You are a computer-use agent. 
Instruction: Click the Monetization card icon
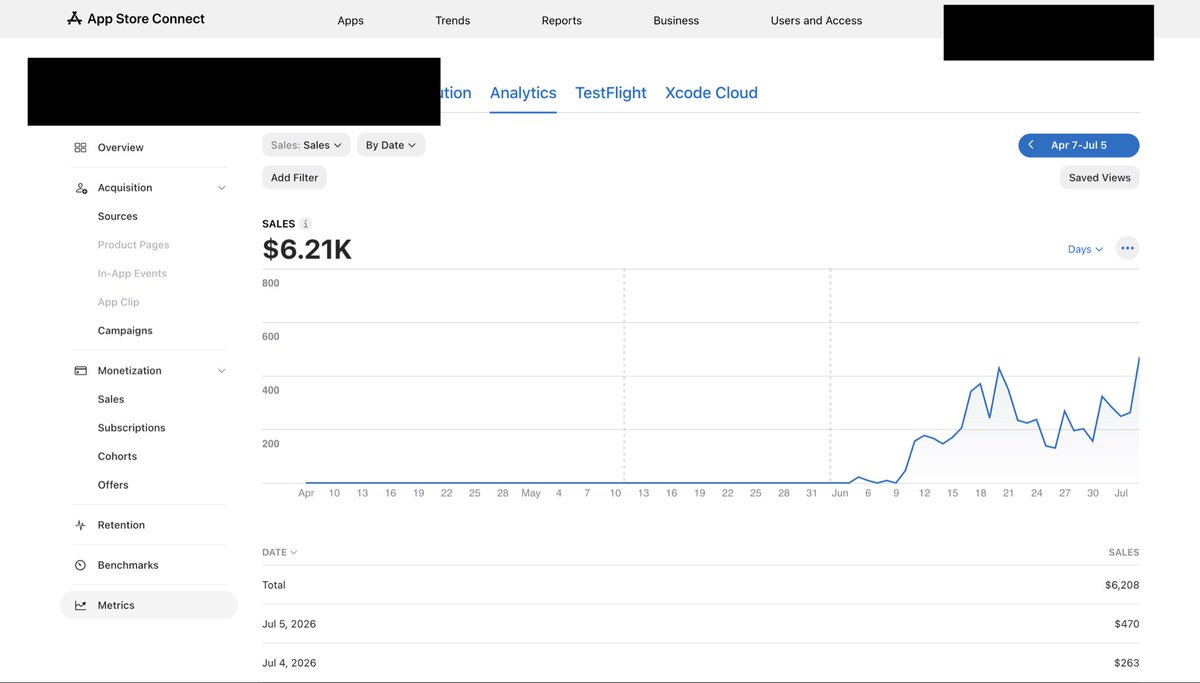coord(81,370)
